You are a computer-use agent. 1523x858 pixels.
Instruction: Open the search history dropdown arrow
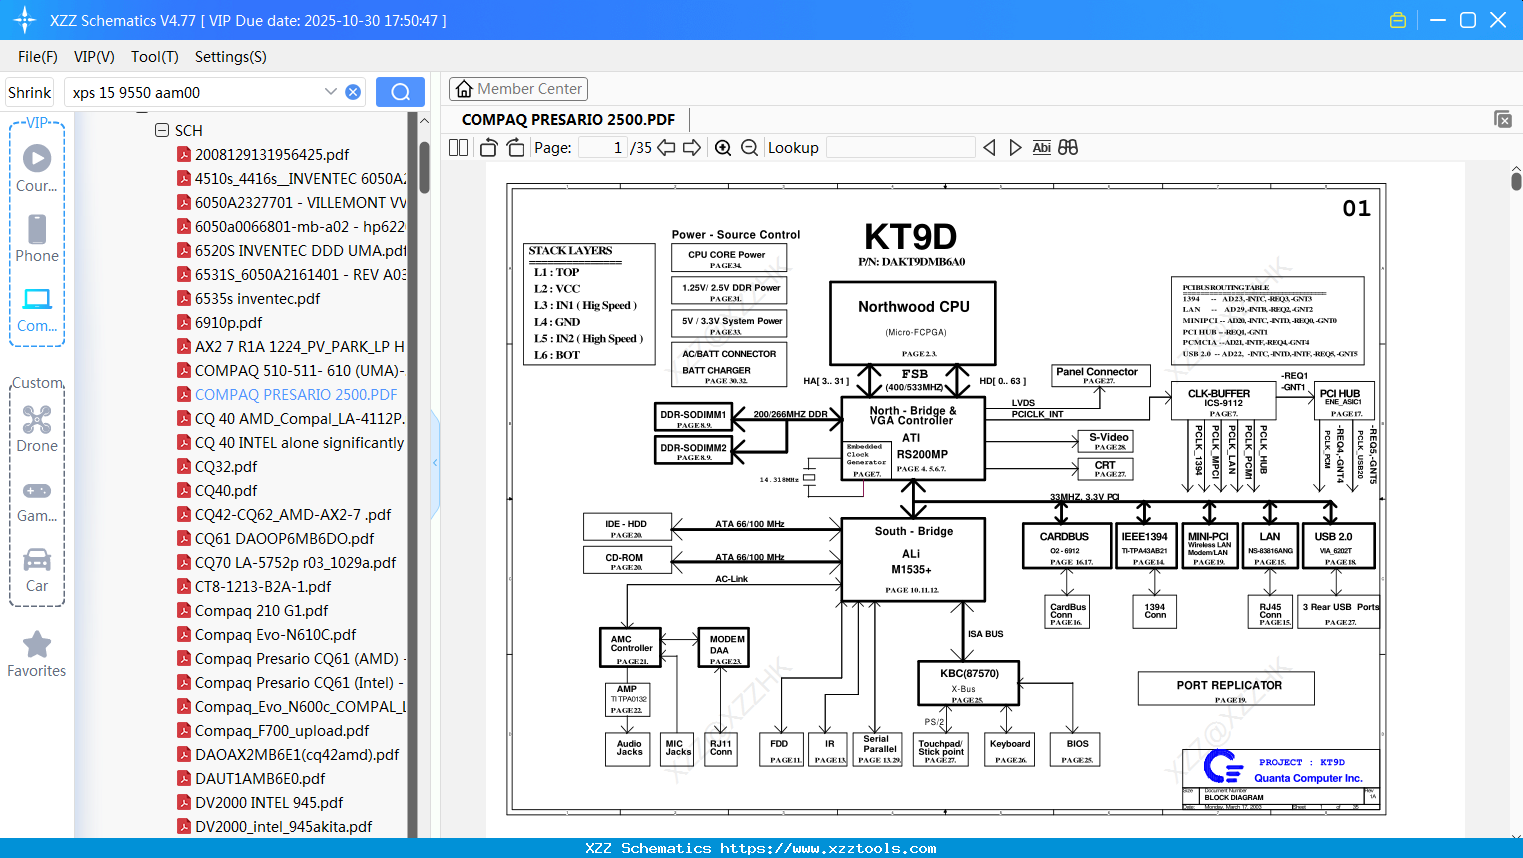331,92
